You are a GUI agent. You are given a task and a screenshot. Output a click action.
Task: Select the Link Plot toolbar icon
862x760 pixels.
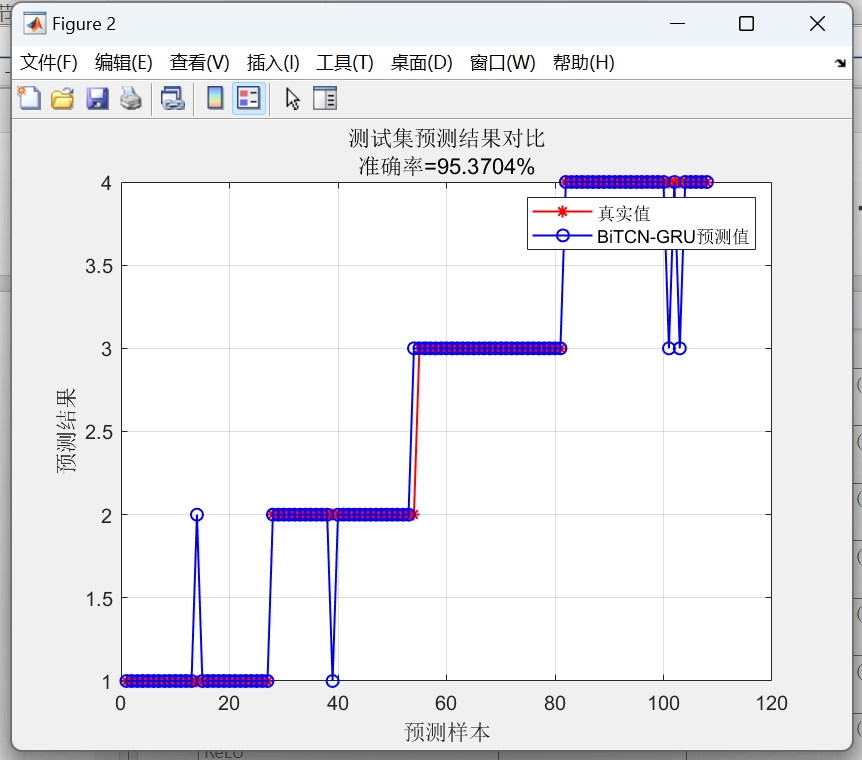(x=172, y=98)
